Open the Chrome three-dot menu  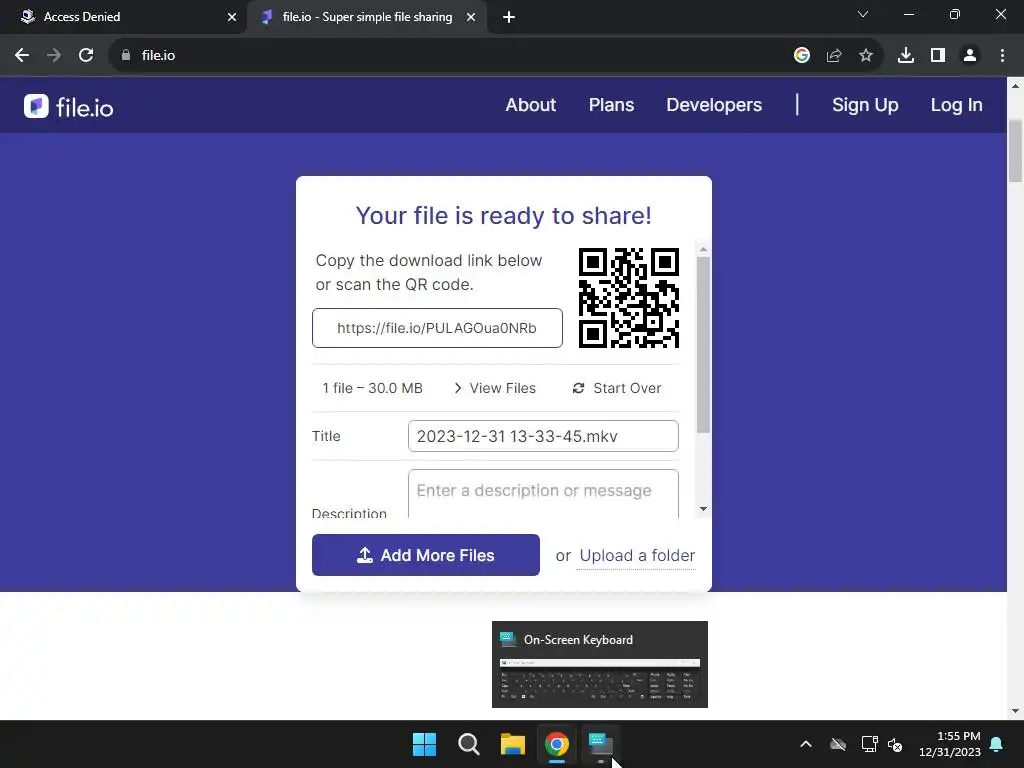(1002, 56)
